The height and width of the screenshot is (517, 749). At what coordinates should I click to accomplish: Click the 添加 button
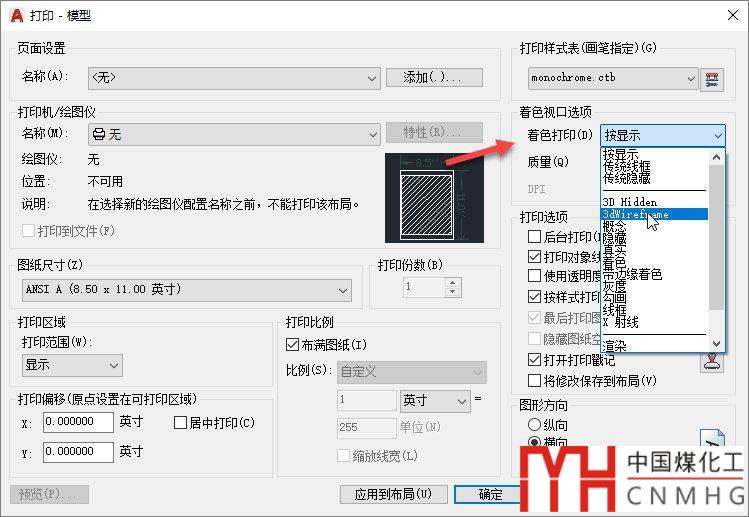pyautogui.click(x=434, y=77)
